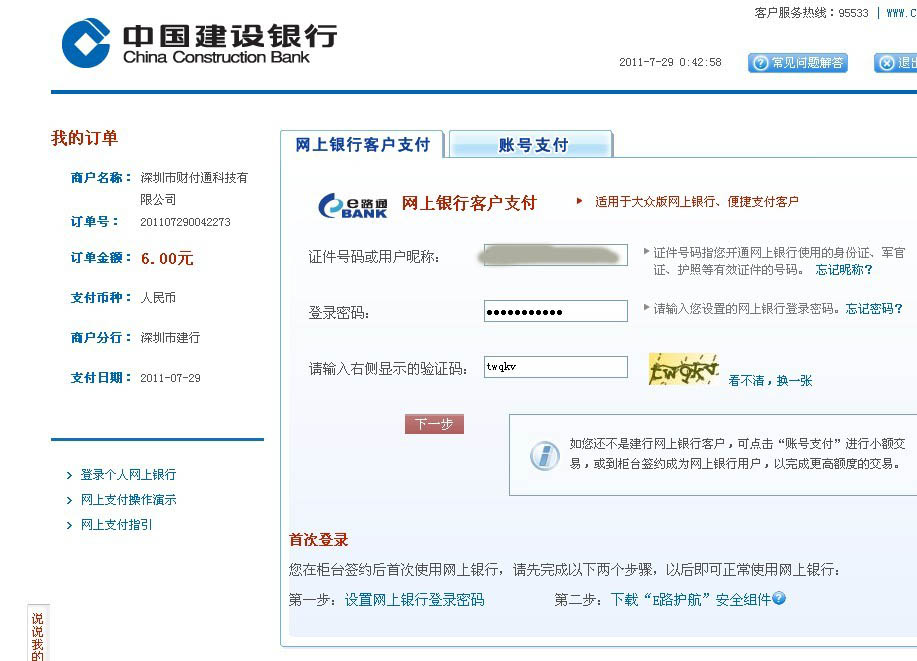Screen dimensions: 917x661
Task: Click the 忘记密码? link
Action: [x=874, y=308]
